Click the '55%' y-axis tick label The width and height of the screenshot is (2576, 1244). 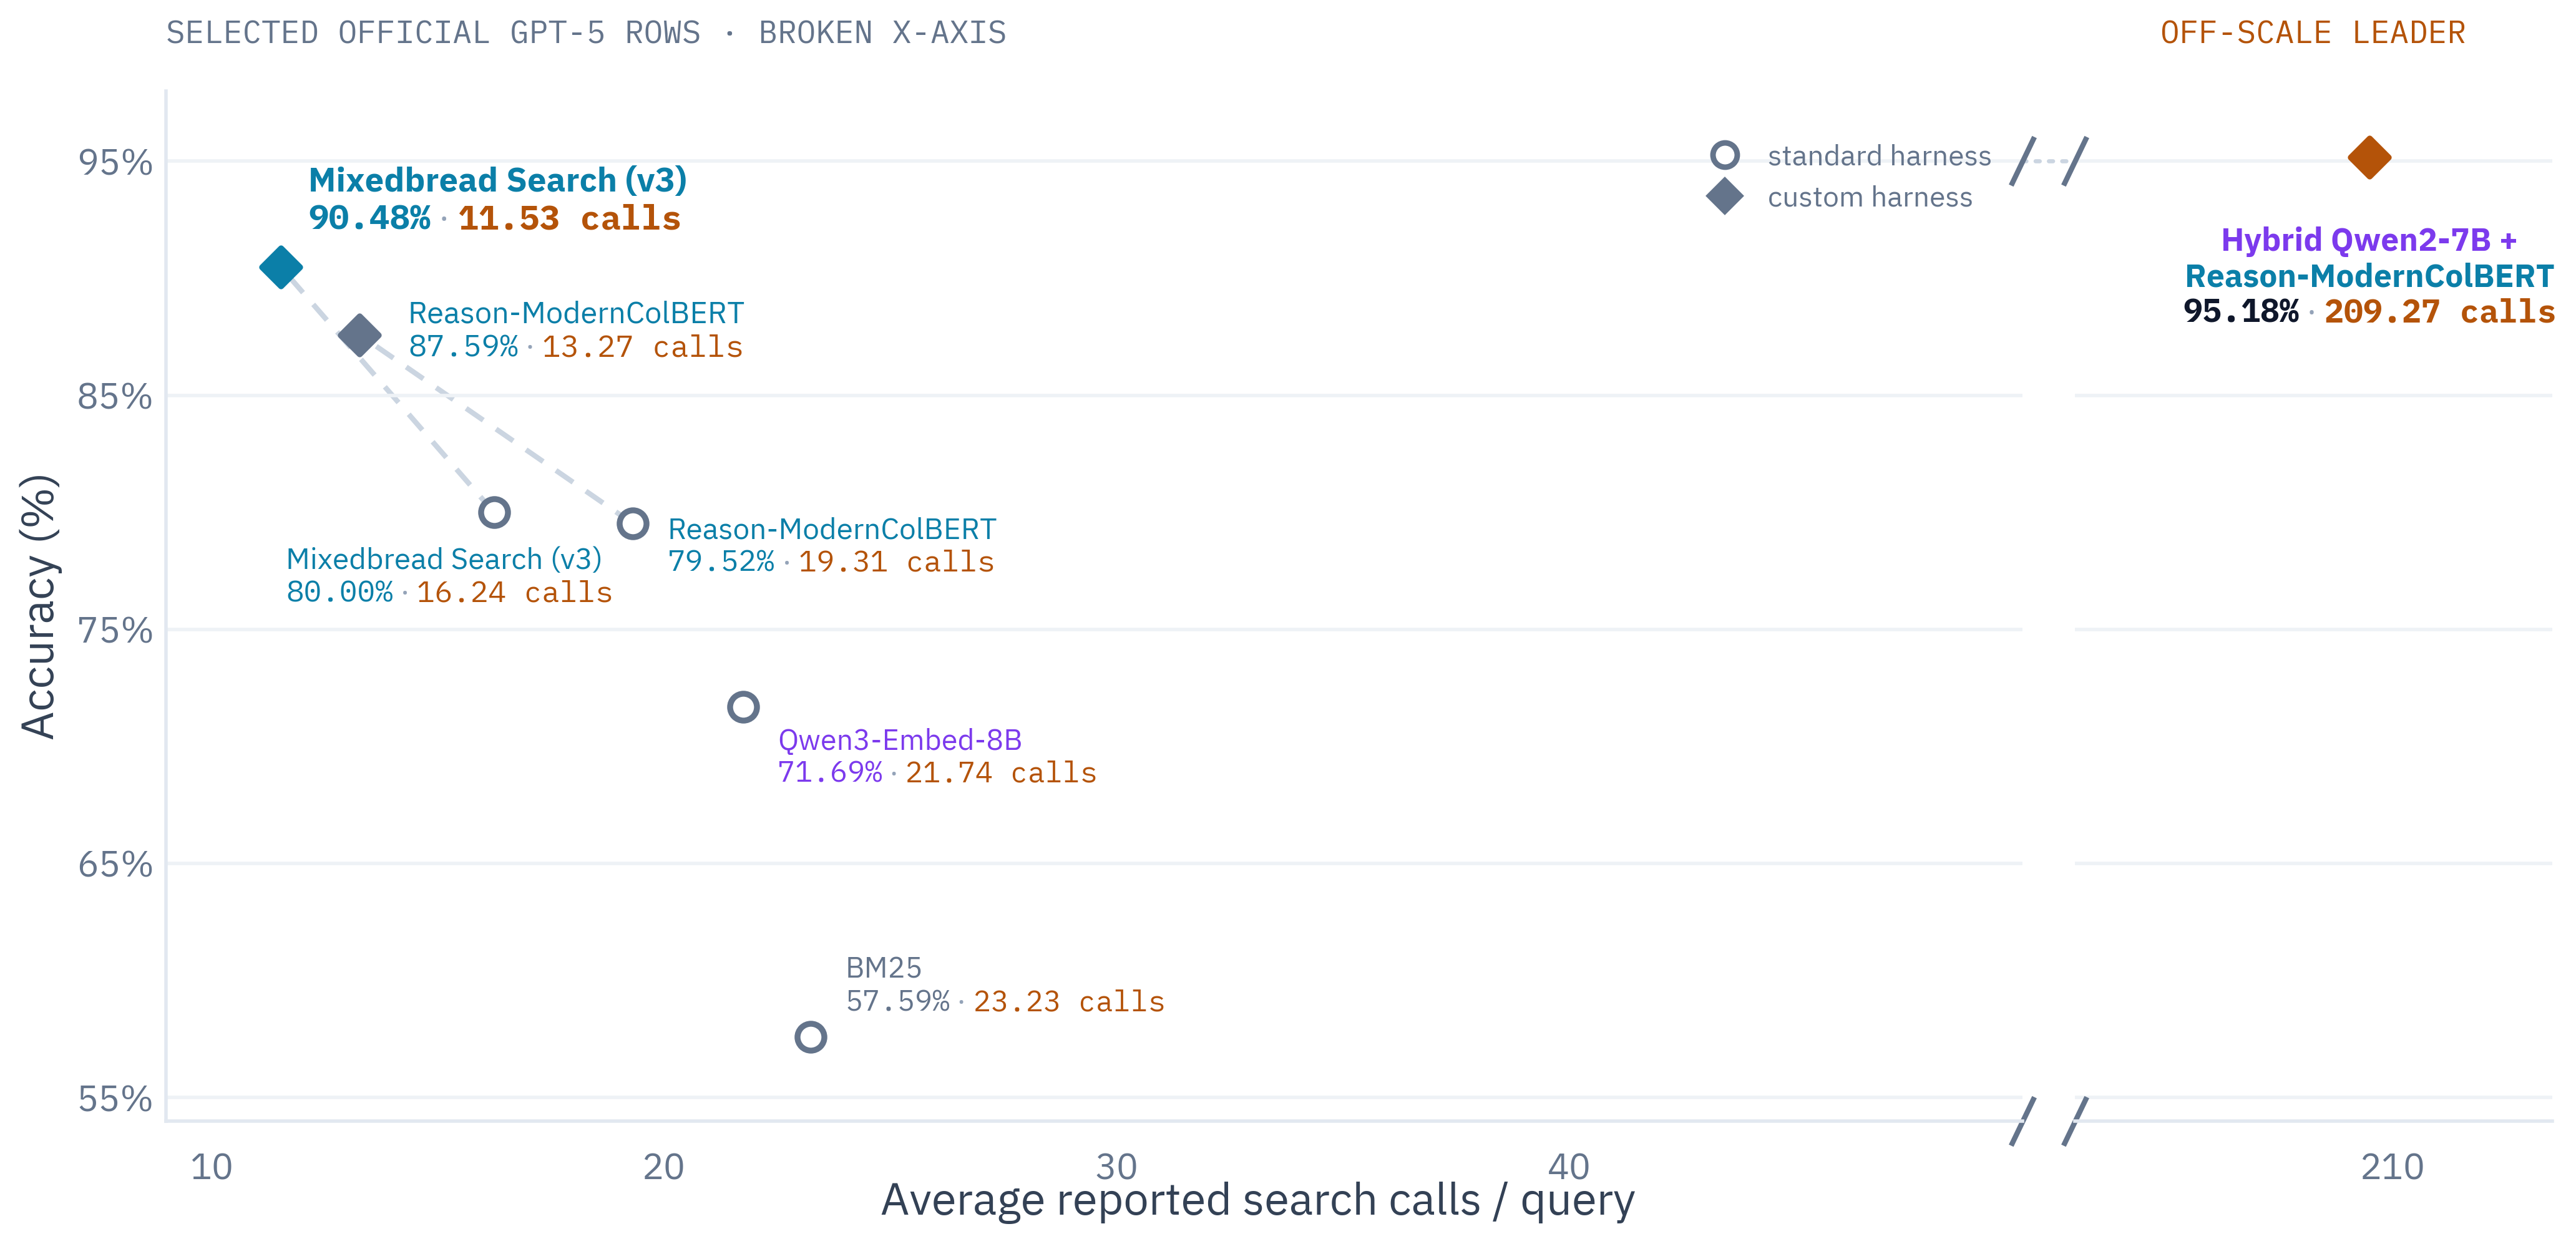(x=115, y=1099)
